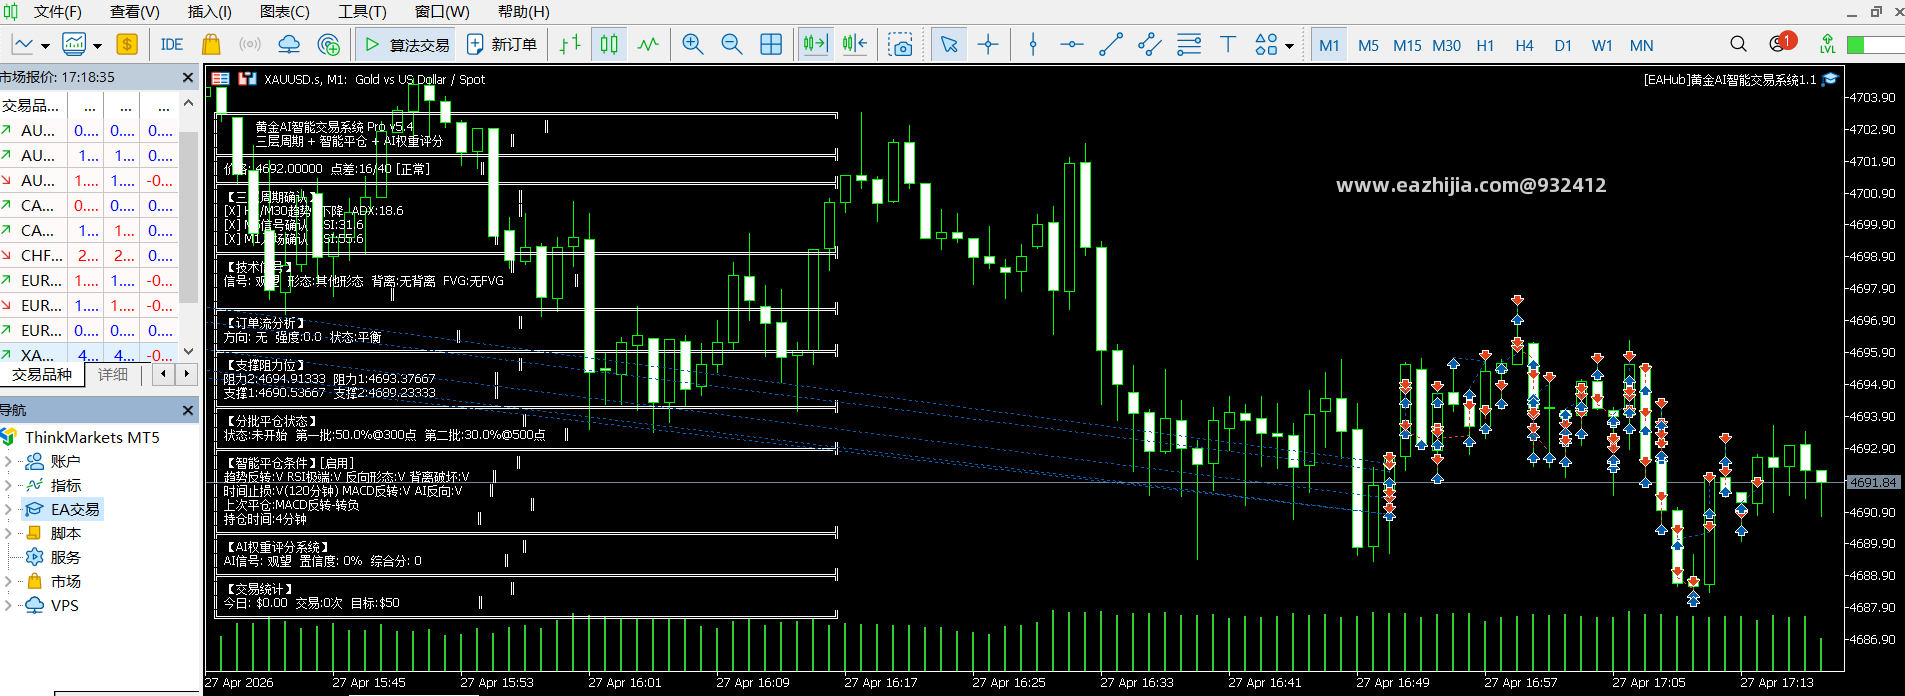The height and width of the screenshot is (696, 1905).
Task: Open the 图表(C) menu
Action: [285, 12]
